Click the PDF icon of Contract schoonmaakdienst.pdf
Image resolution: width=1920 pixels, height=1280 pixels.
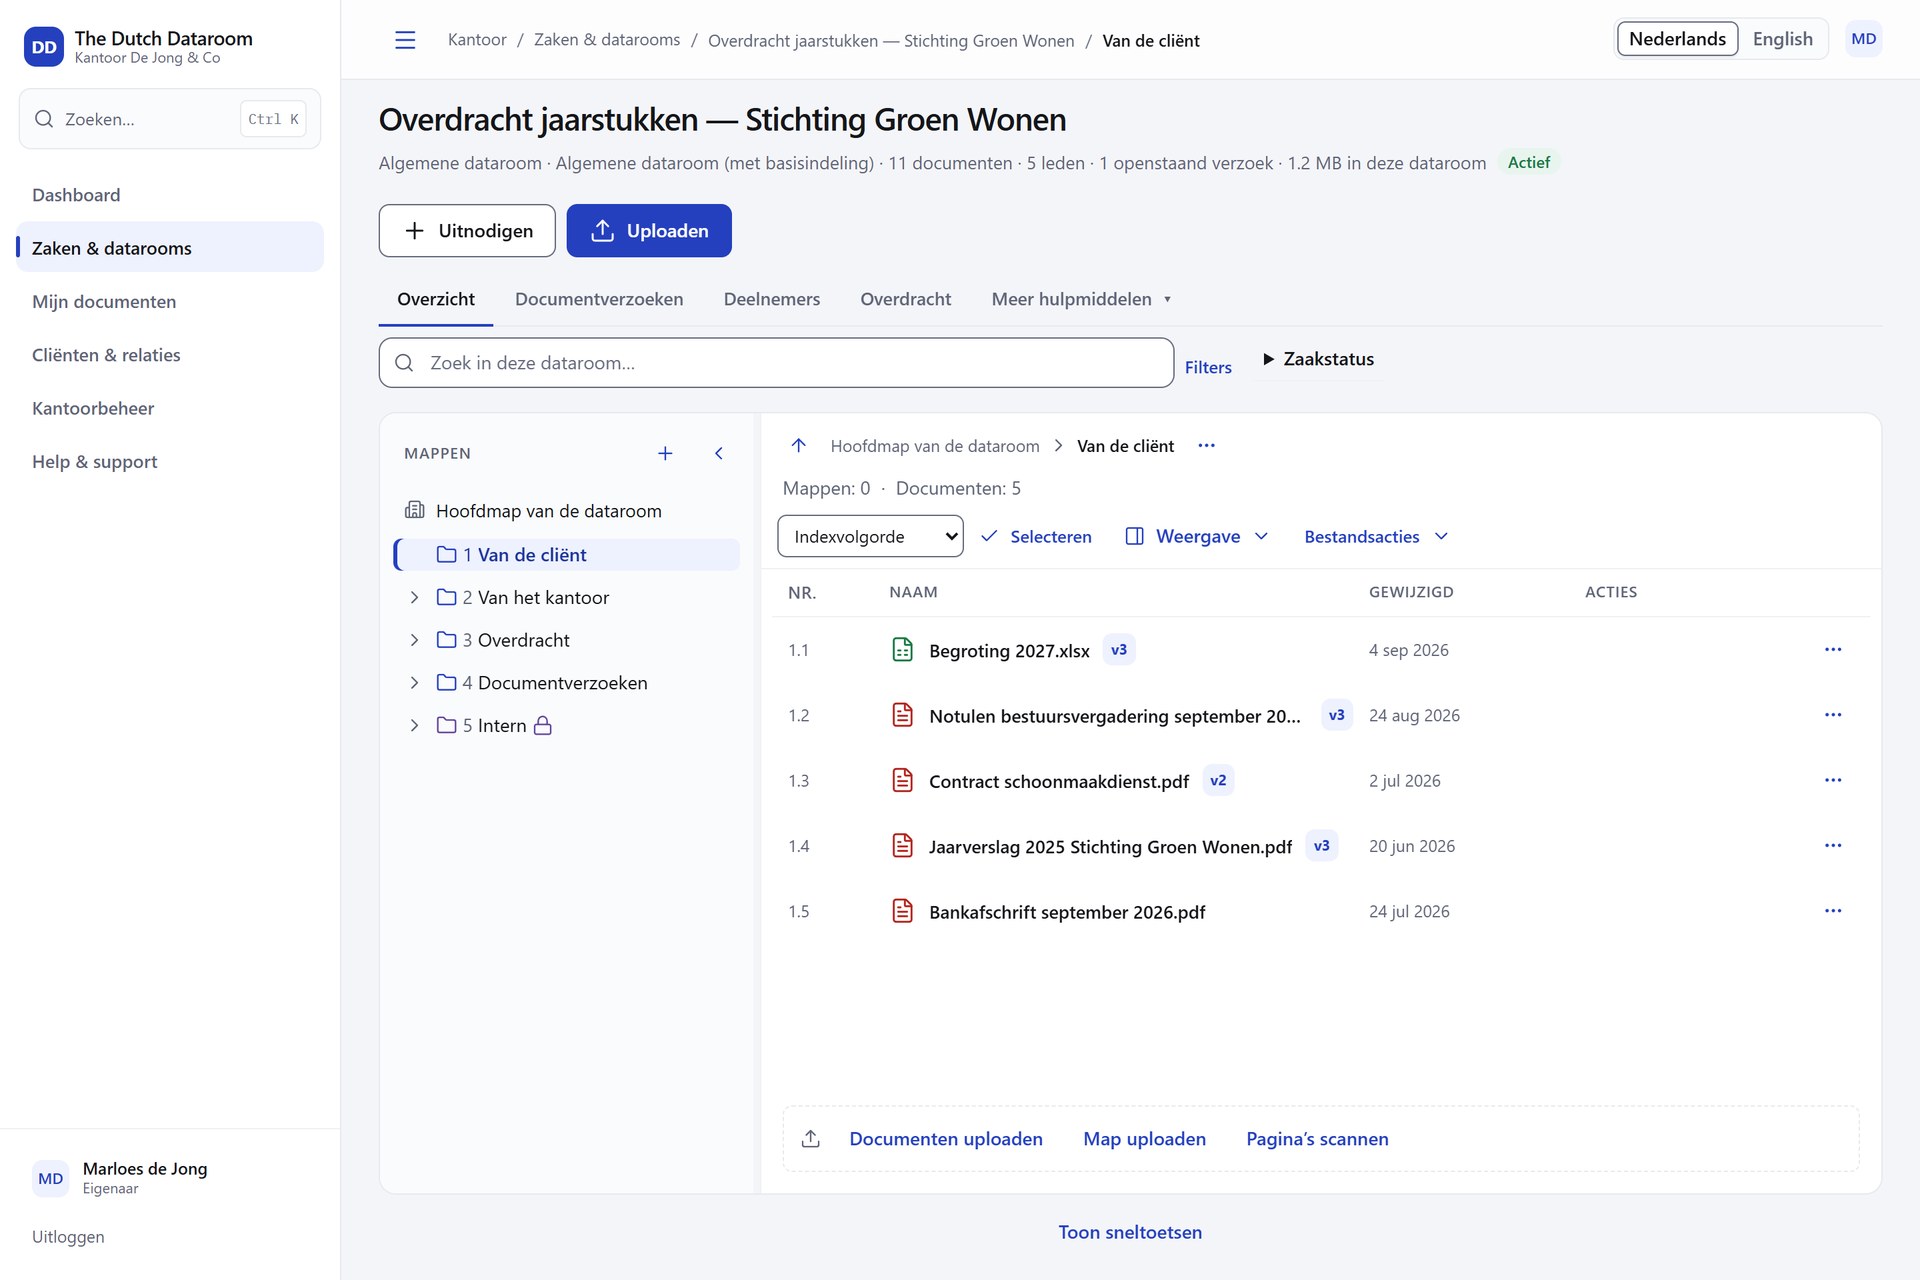click(x=902, y=780)
